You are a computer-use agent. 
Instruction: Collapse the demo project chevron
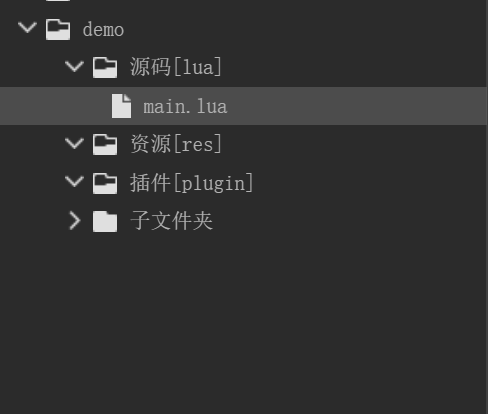[27, 28]
